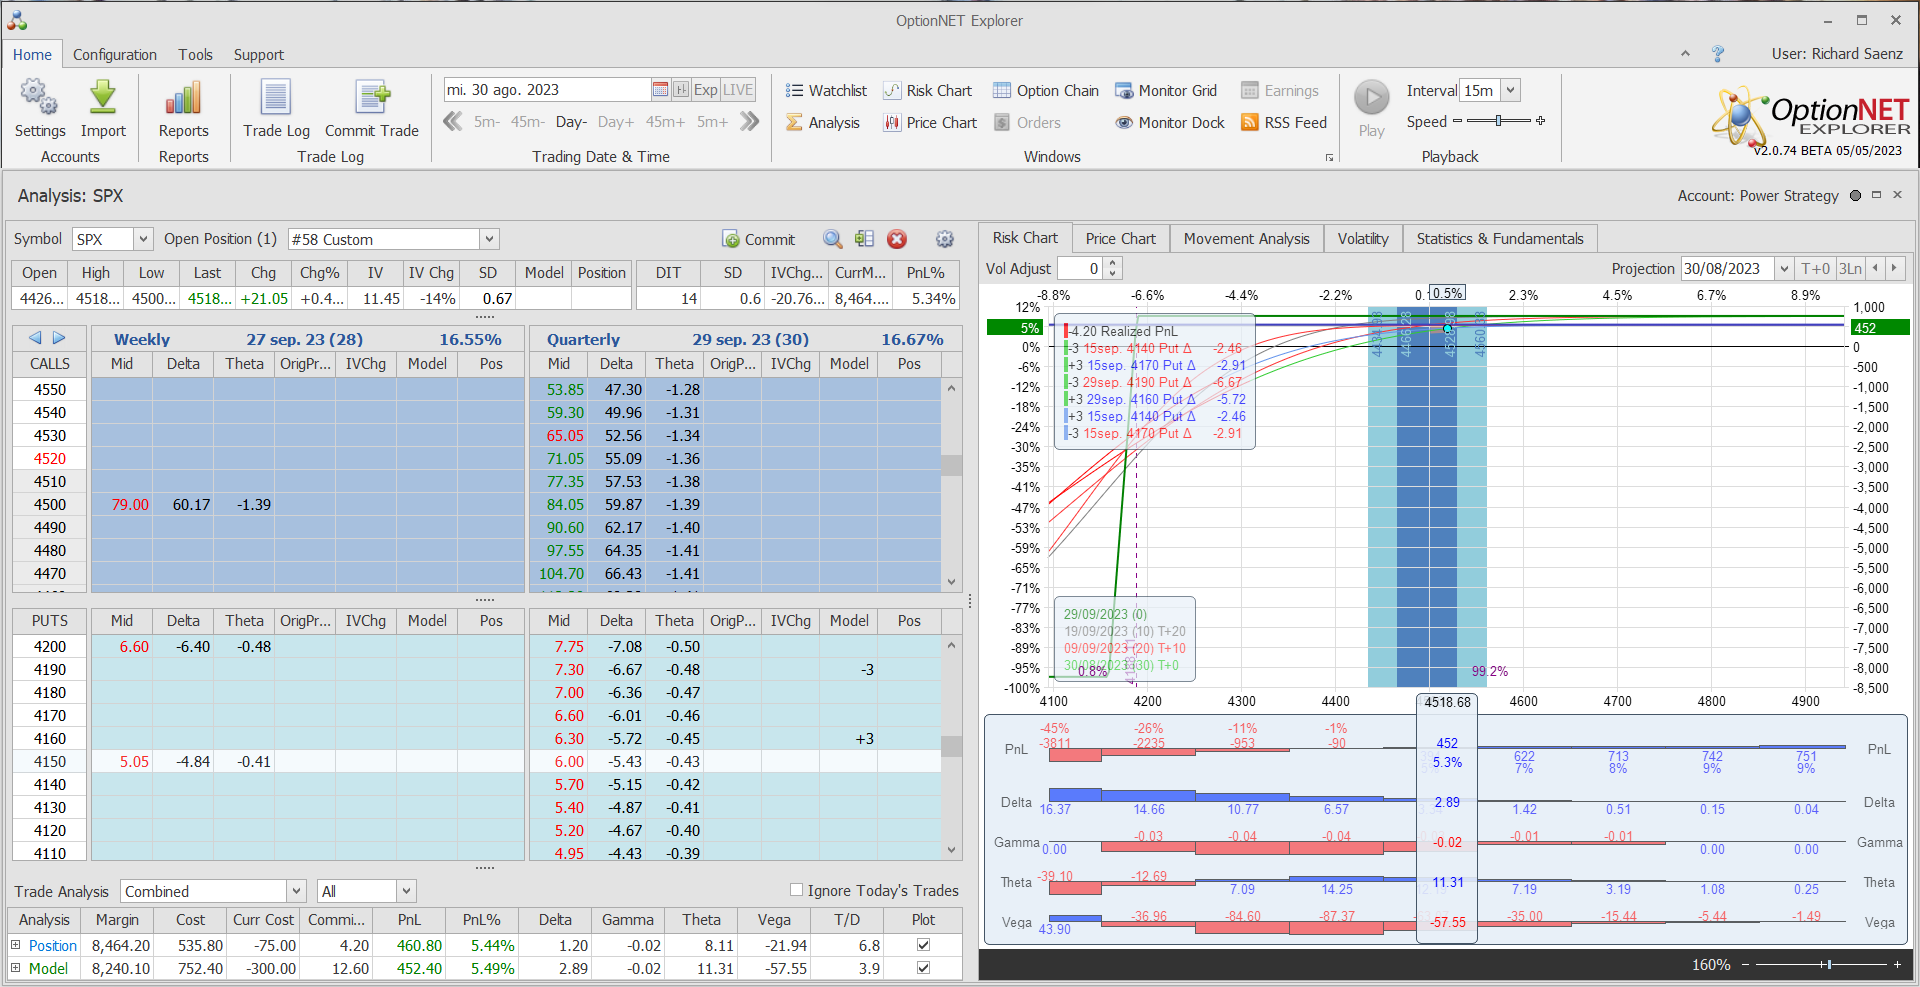Expand the Combined trade analysis dropdown
The height and width of the screenshot is (987, 1920).
pyautogui.click(x=296, y=891)
